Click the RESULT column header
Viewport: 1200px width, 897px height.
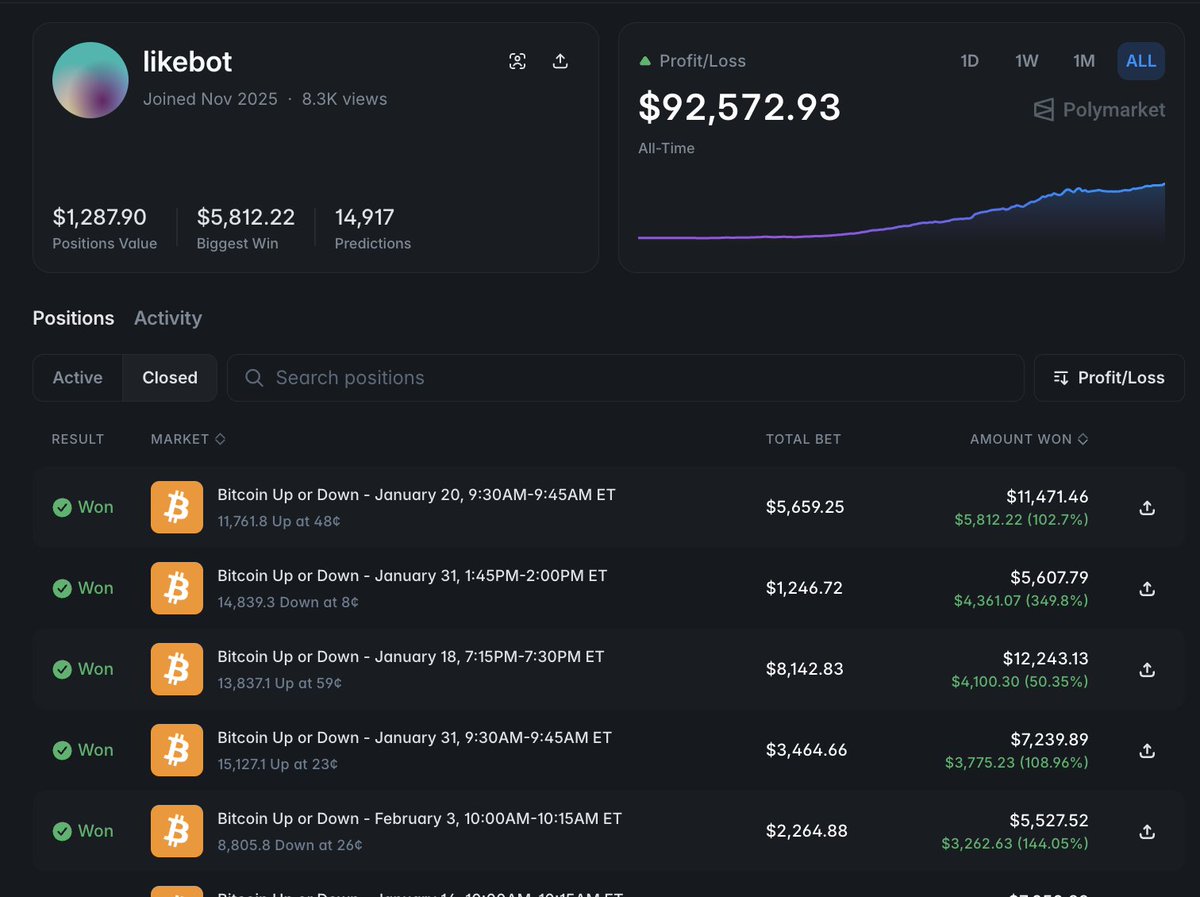pyautogui.click(x=78, y=439)
